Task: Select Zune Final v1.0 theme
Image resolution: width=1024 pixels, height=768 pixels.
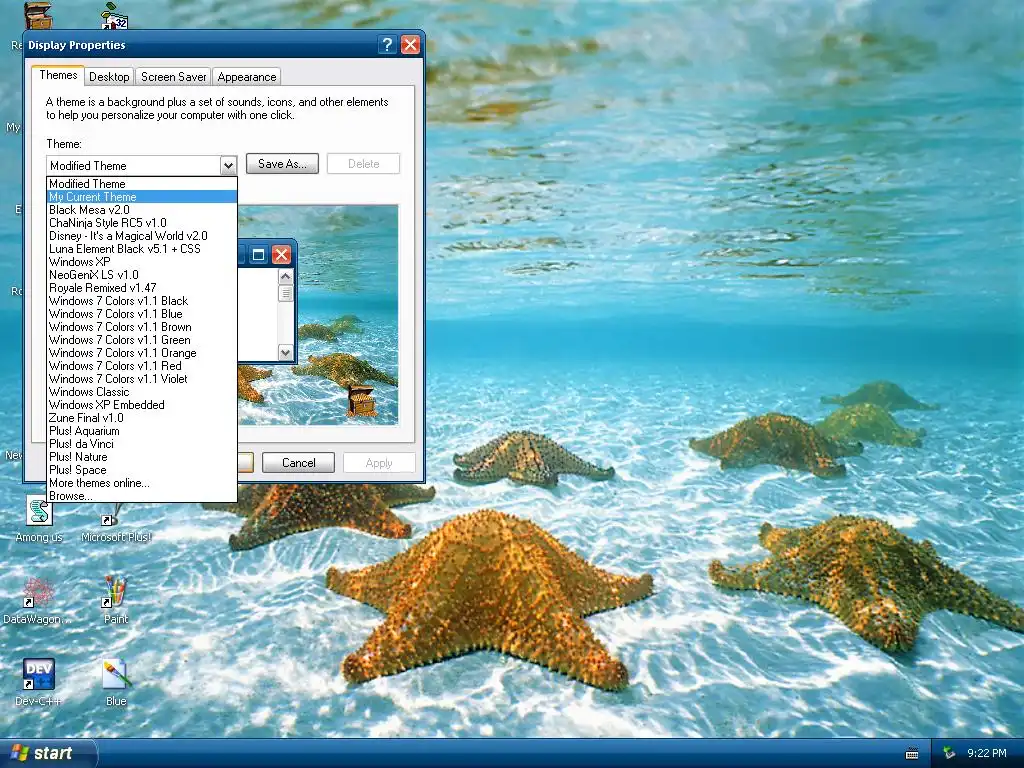Action: (142, 418)
